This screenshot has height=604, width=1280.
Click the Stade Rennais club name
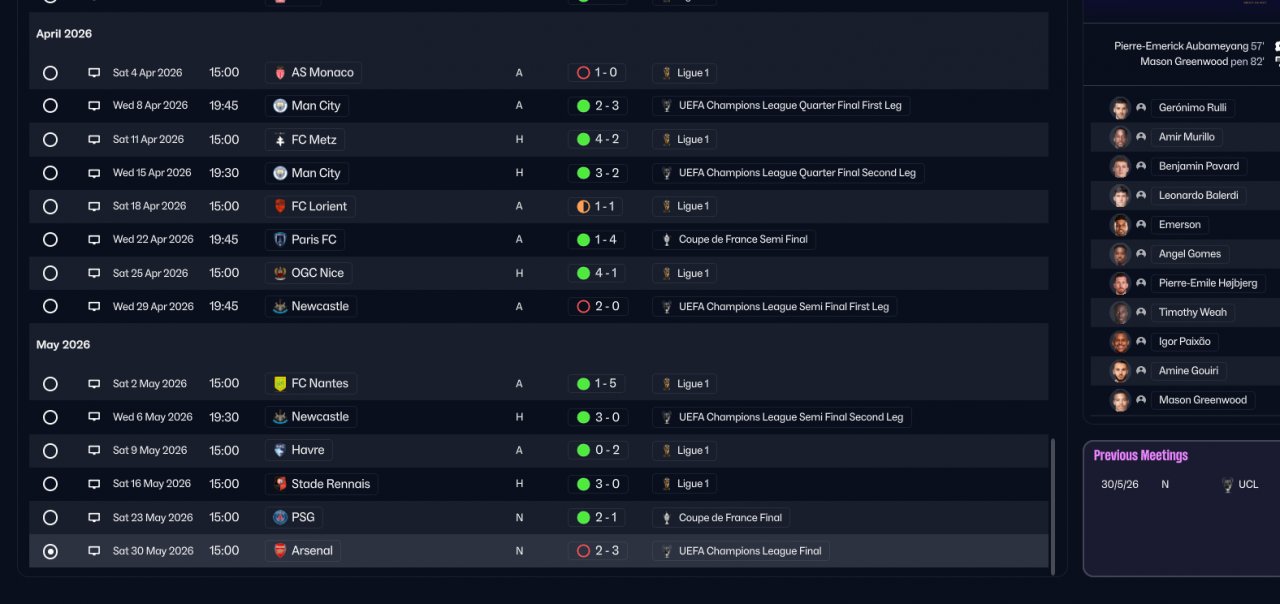click(x=330, y=484)
